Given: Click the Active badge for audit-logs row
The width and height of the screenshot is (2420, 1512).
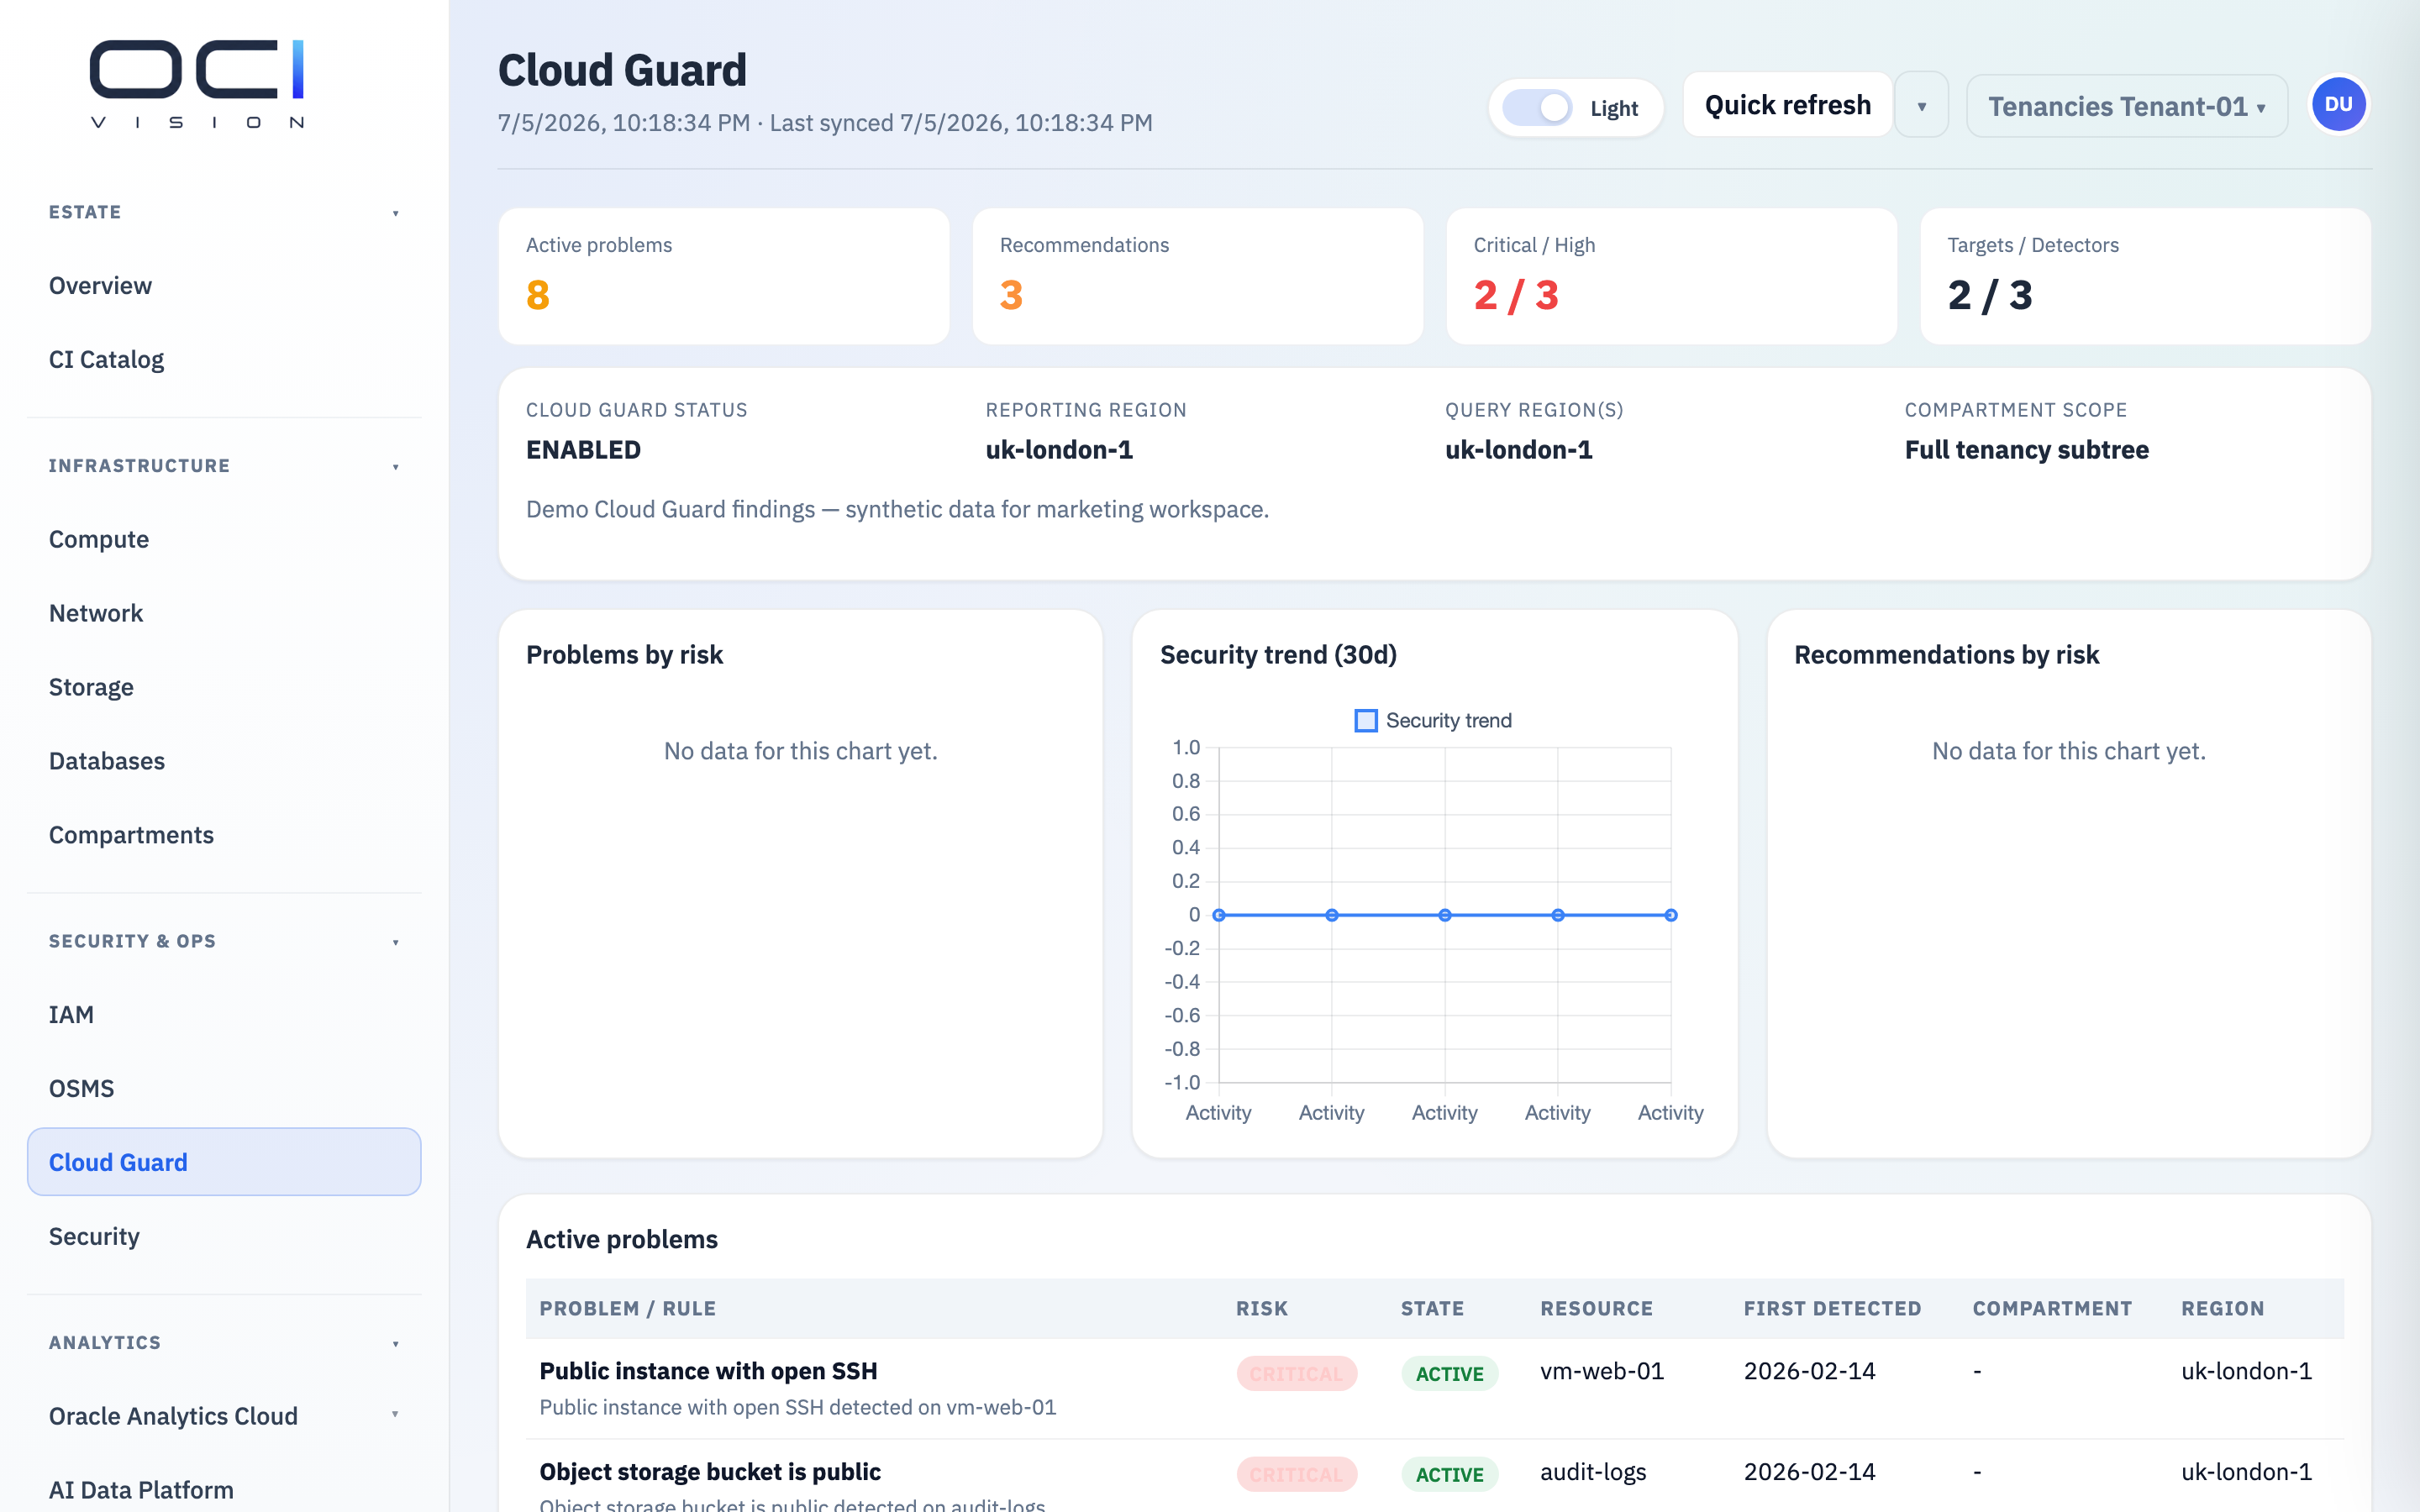Looking at the screenshot, I should (x=1449, y=1475).
